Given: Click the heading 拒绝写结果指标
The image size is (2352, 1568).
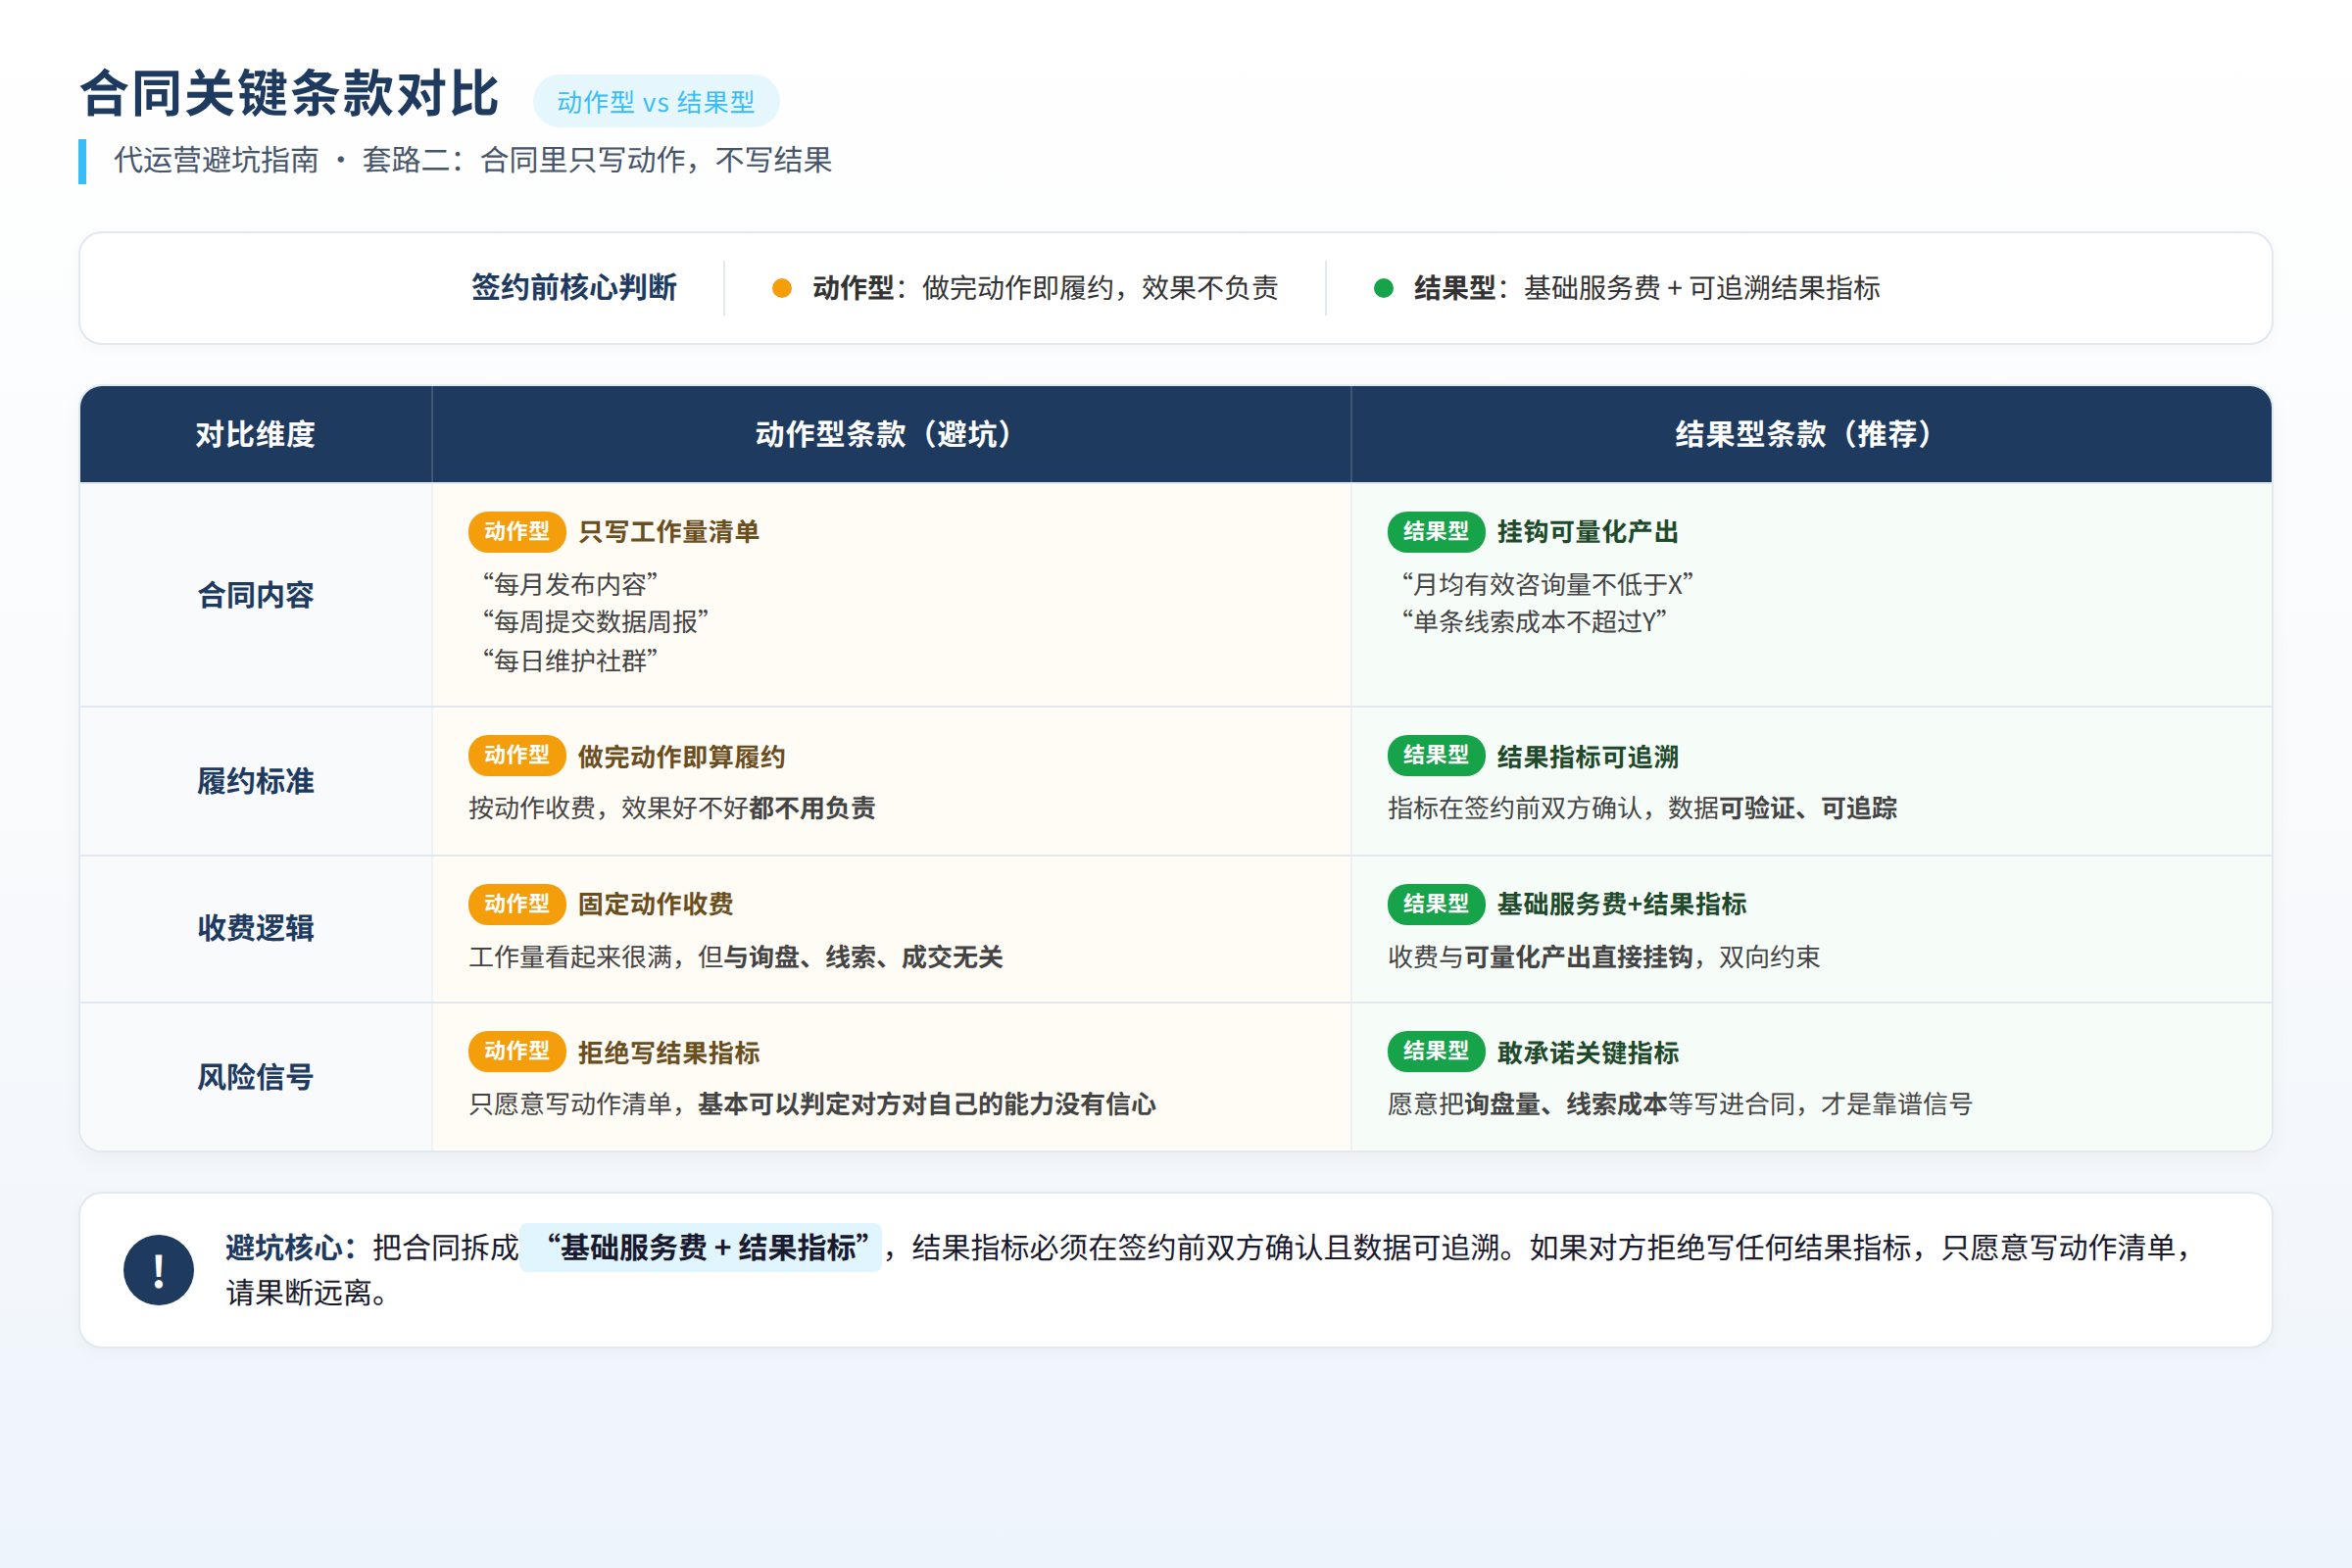Looking at the screenshot, I should (x=669, y=1053).
